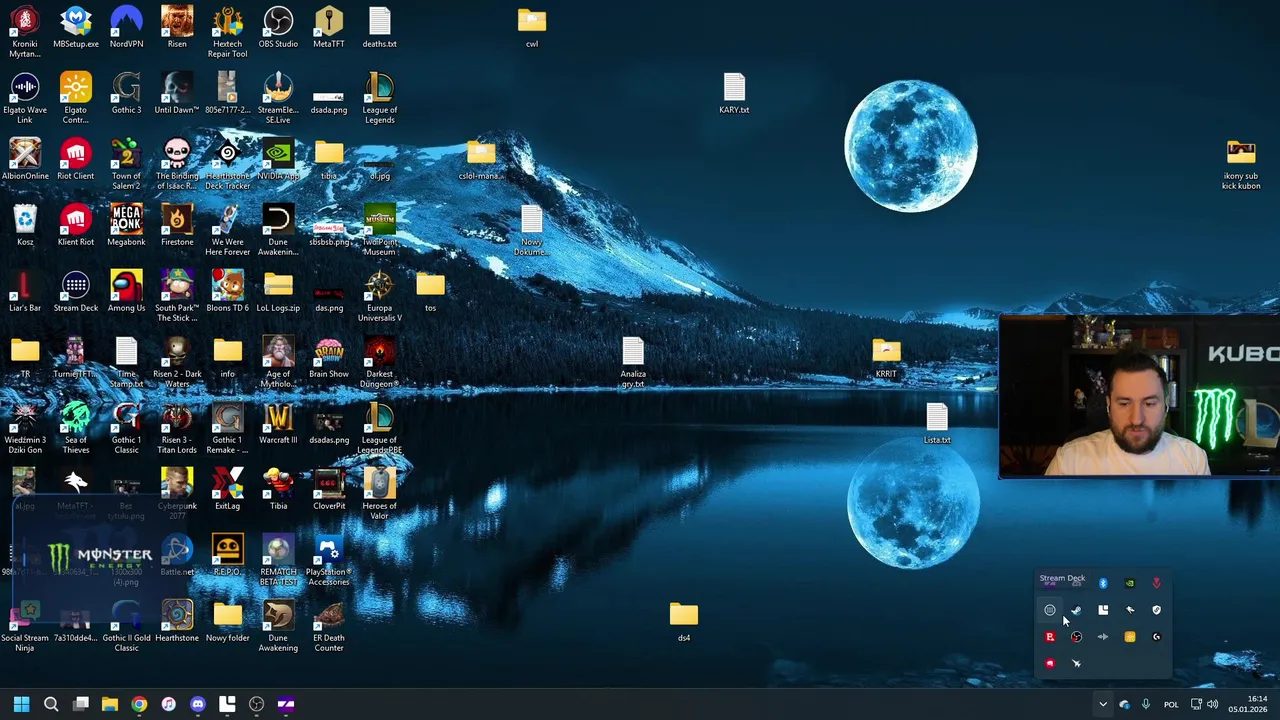
Task: Select the R.E.P.O. desktop shortcut
Action: (x=227, y=555)
